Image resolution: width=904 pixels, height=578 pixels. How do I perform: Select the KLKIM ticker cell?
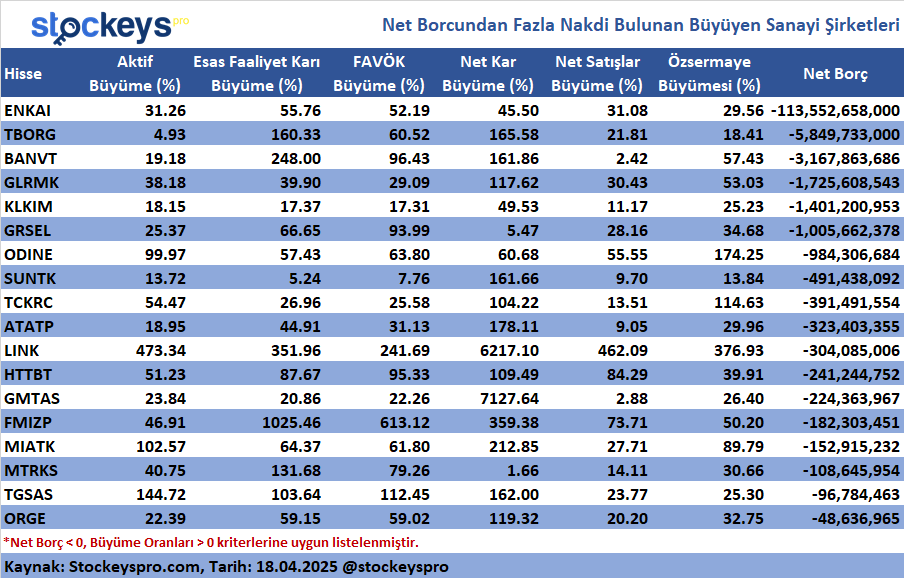pyautogui.click(x=28, y=206)
